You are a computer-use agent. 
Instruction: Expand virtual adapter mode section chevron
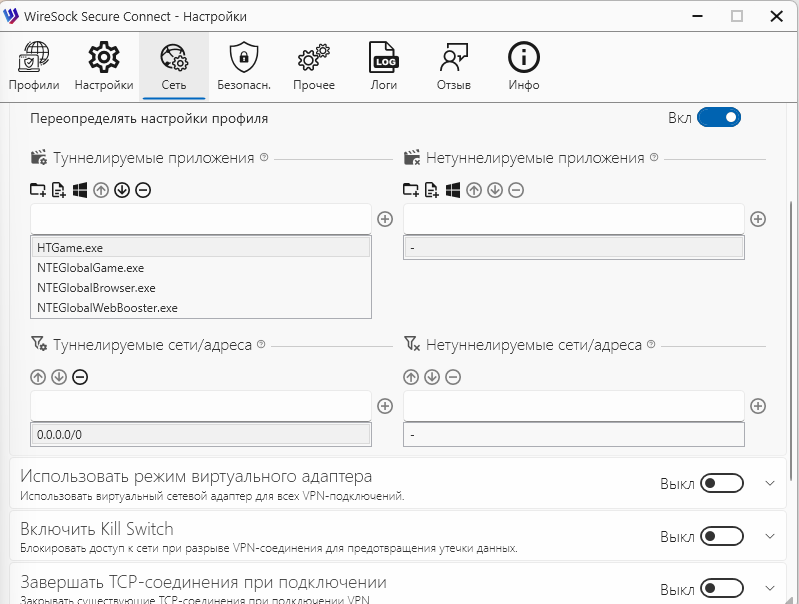pos(770,483)
